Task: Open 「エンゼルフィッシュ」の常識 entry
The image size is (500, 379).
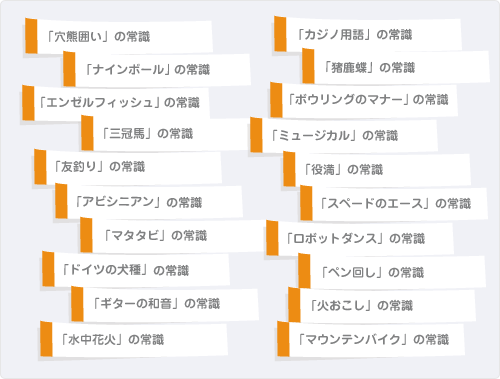Action: (116, 102)
